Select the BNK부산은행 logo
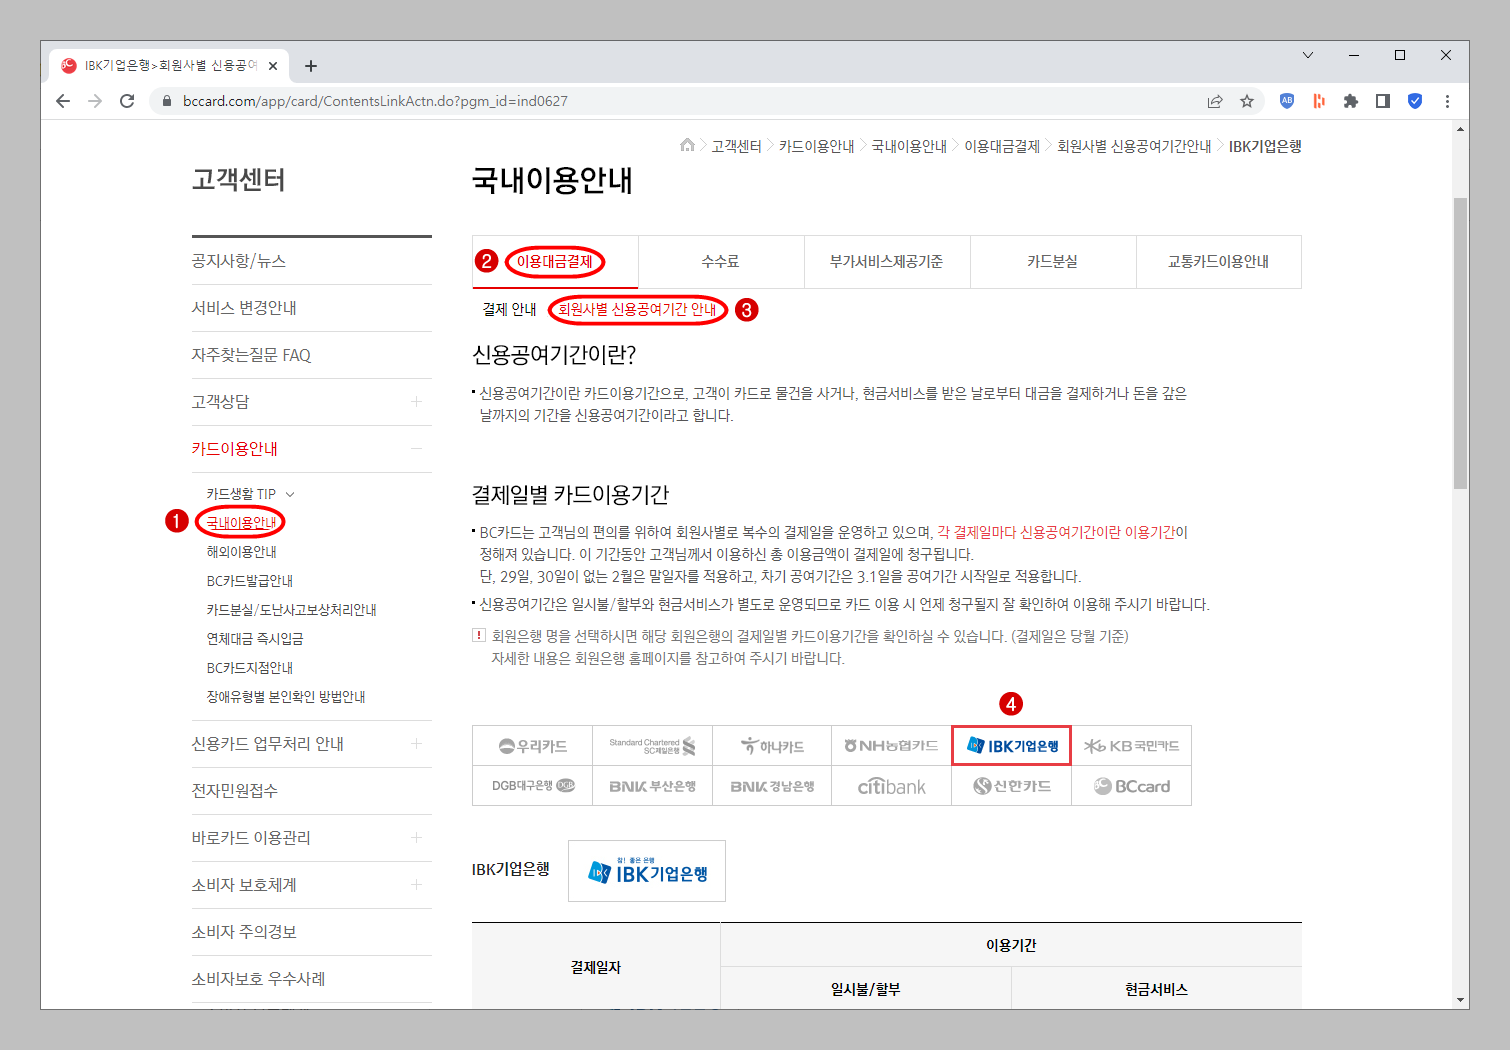The width and height of the screenshot is (1510, 1050). (653, 786)
